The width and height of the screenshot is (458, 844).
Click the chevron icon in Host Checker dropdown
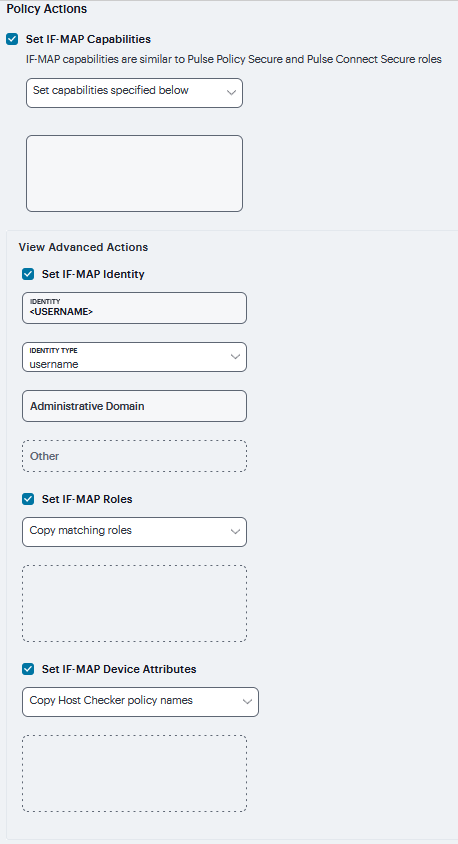(247, 702)
